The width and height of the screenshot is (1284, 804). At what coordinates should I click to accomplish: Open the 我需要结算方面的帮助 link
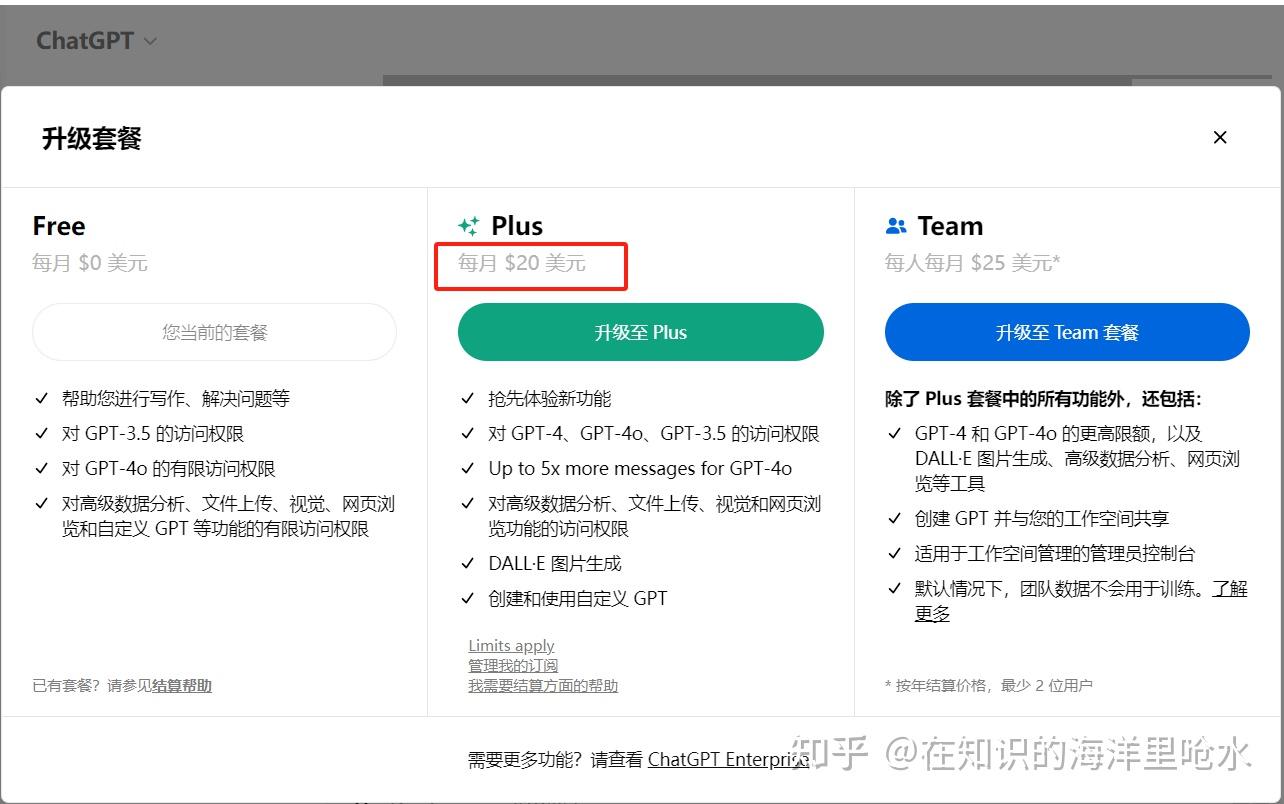pos(541,686)
